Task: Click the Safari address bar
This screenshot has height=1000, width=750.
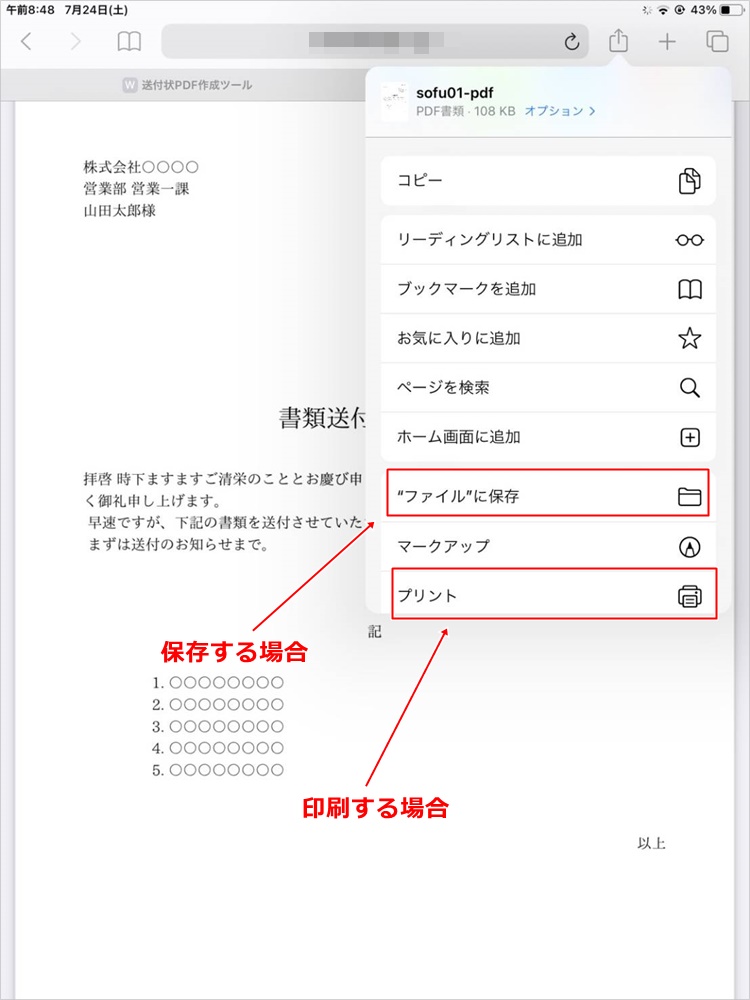Action: [375, 42]
